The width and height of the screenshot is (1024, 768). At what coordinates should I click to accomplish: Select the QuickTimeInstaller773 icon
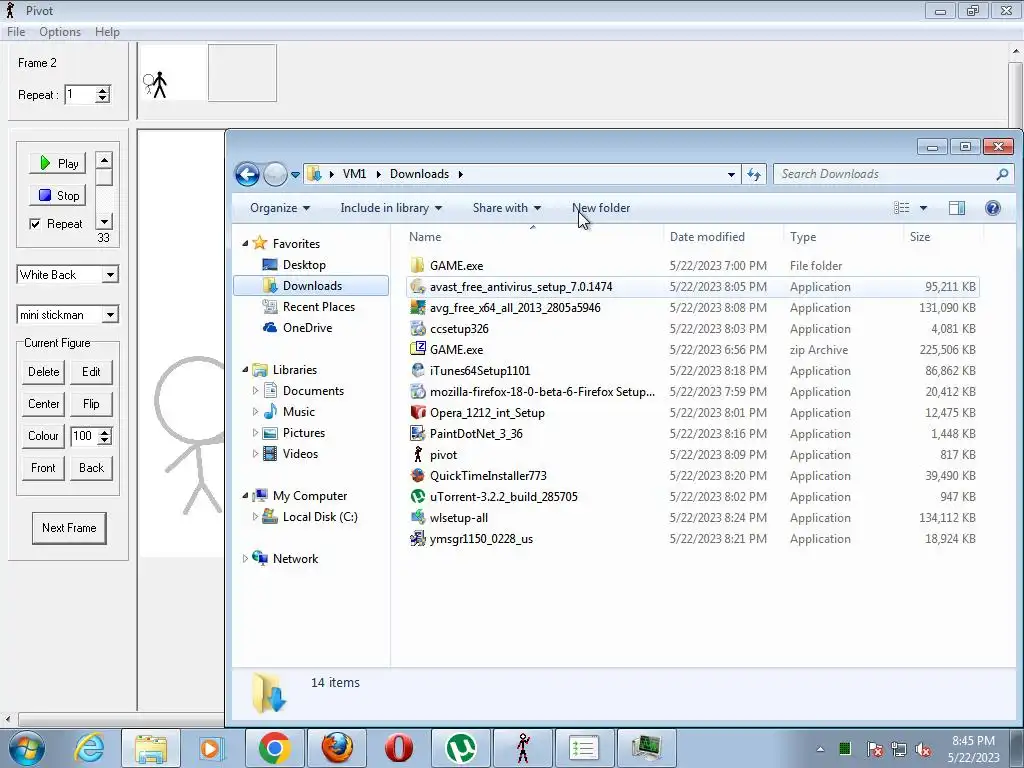(418, 475)
